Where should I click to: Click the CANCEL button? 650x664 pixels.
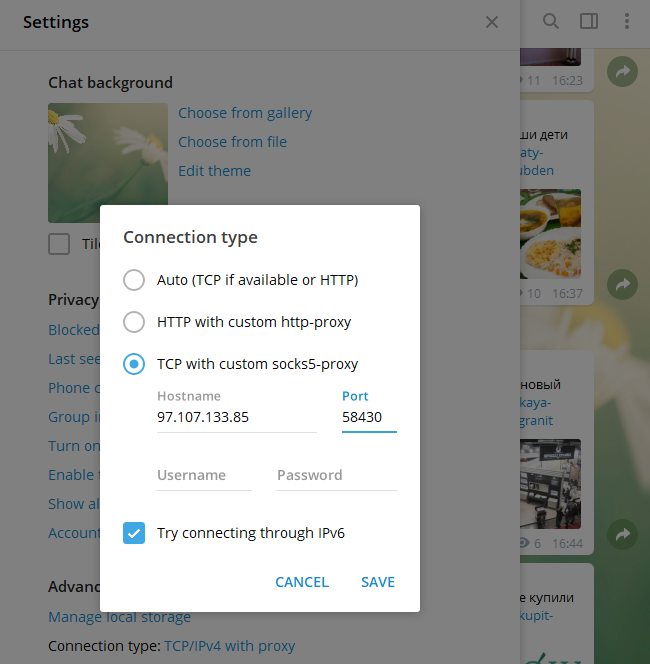[302, 582]
